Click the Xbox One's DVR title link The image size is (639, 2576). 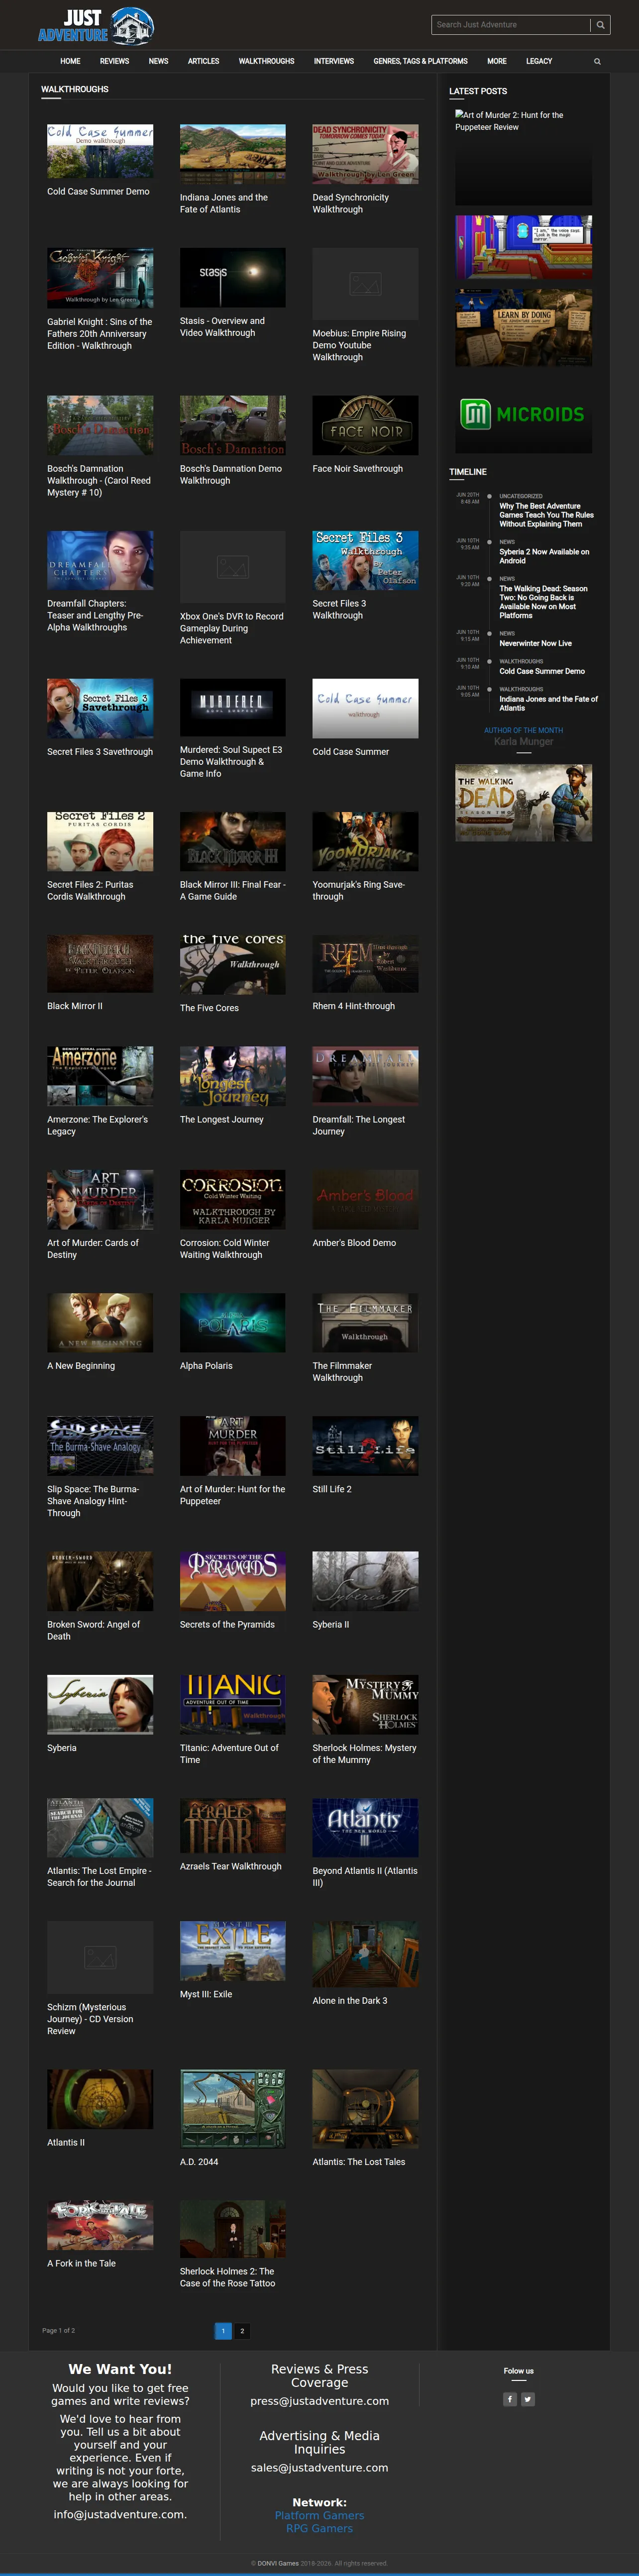[x=231, y=628]
